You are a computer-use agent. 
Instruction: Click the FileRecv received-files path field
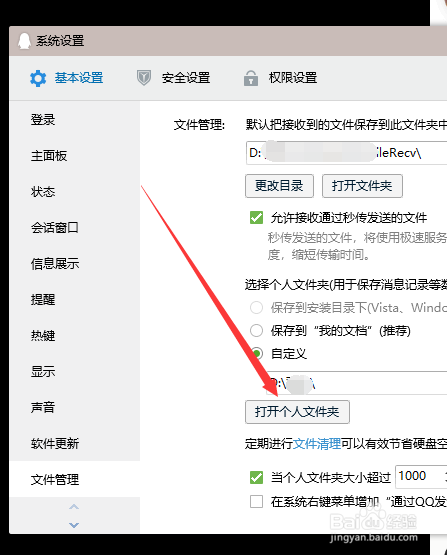click(x=346, y=153)
